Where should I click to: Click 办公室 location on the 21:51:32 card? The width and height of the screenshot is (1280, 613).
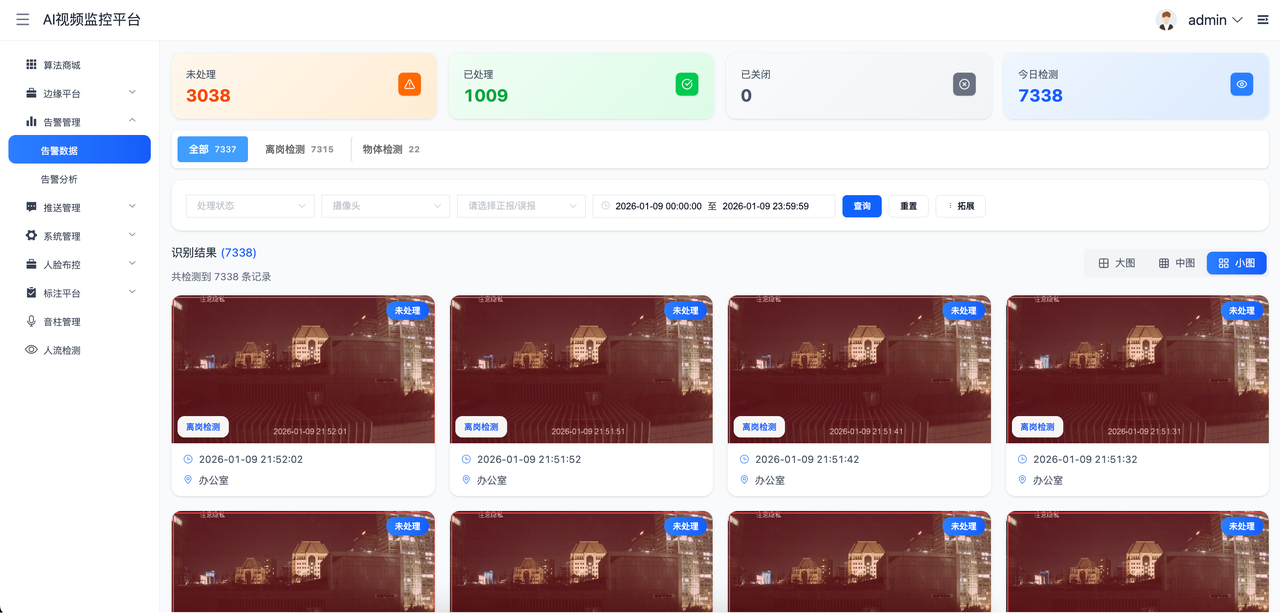tap(1047, 480)
